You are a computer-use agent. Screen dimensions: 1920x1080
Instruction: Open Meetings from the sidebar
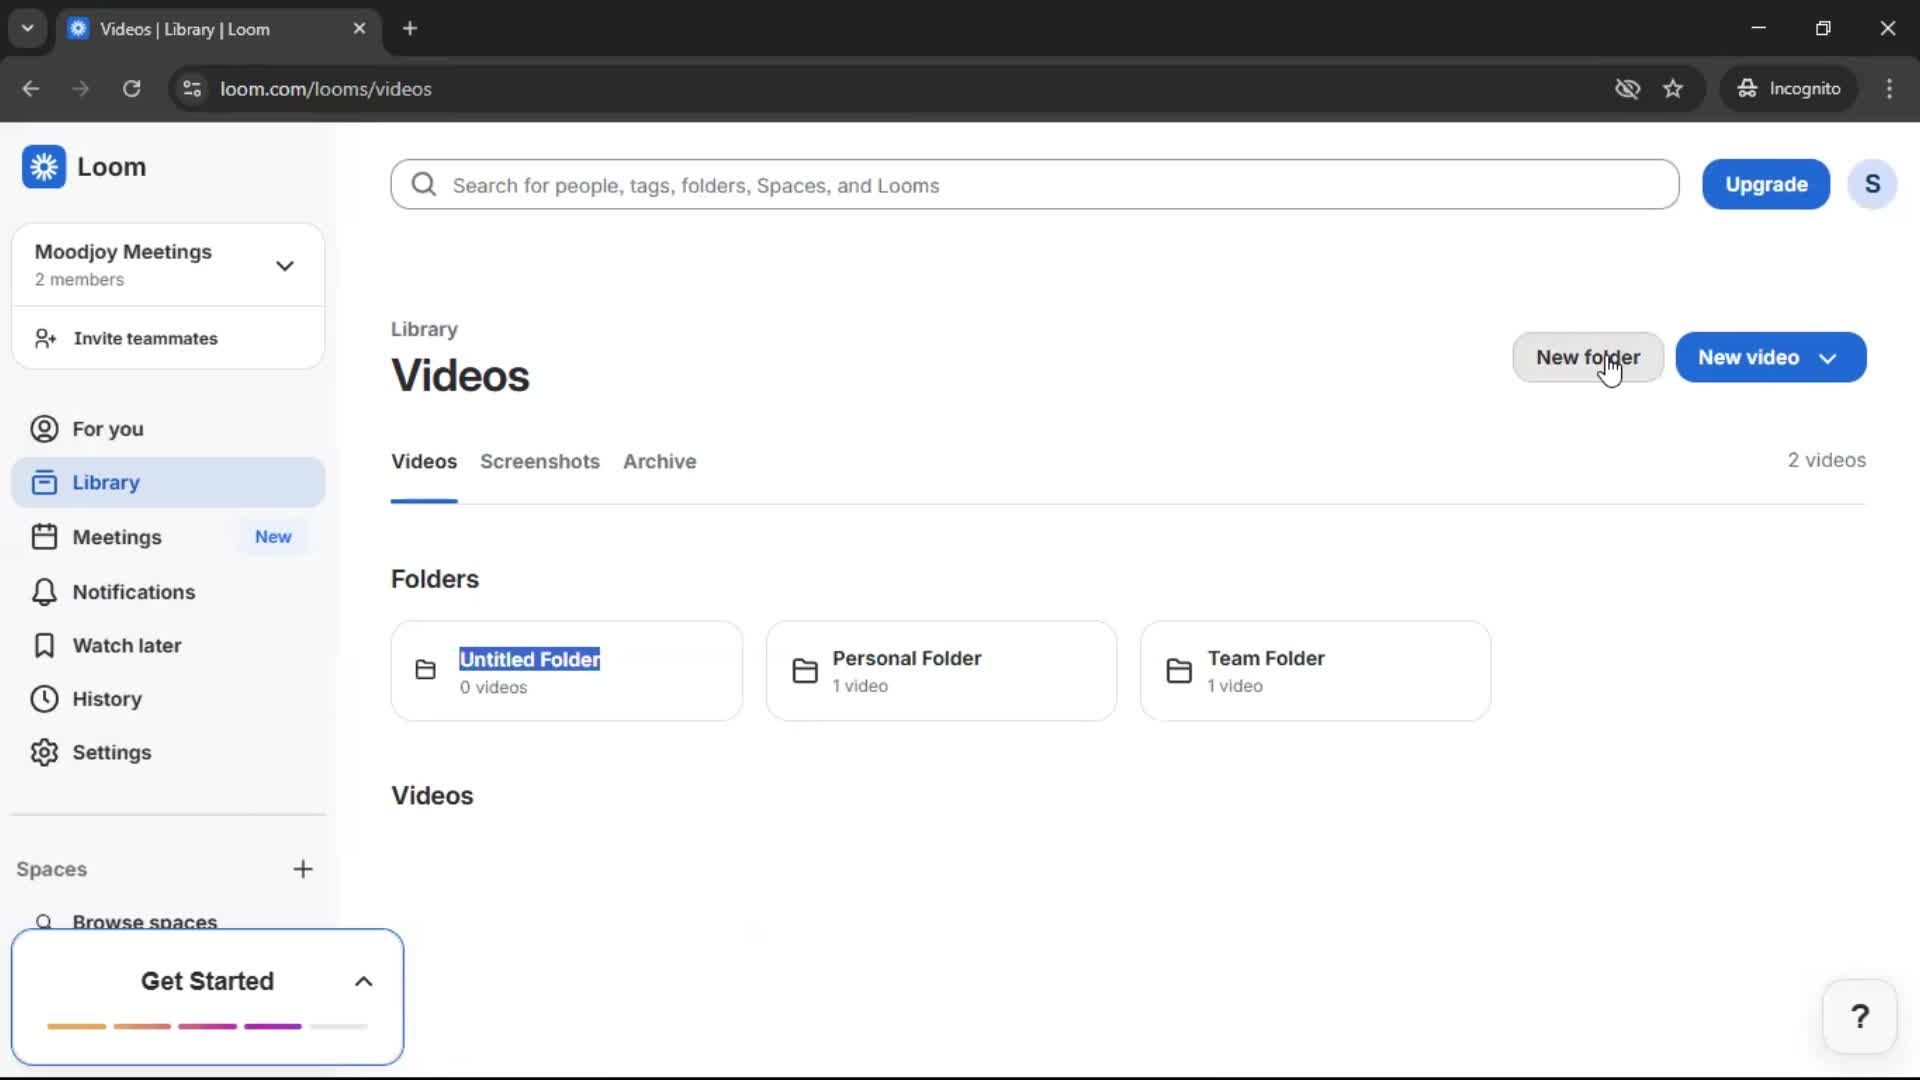tap(115, 537)
